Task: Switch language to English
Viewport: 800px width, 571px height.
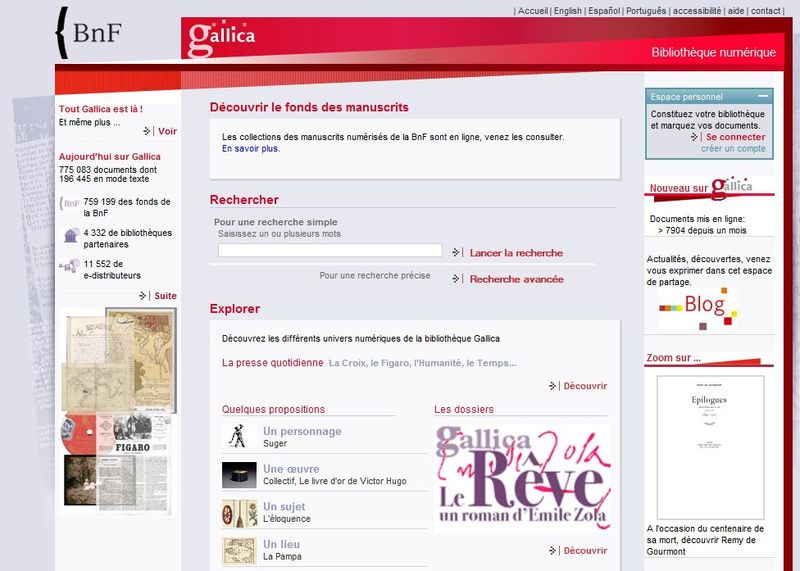Action: tap(568, 11)
